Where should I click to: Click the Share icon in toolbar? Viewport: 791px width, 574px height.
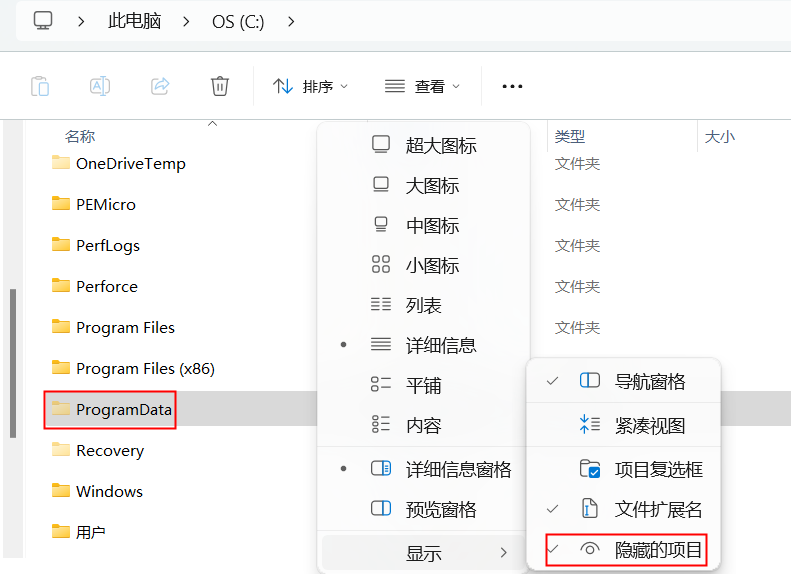[x=160, y=86]
